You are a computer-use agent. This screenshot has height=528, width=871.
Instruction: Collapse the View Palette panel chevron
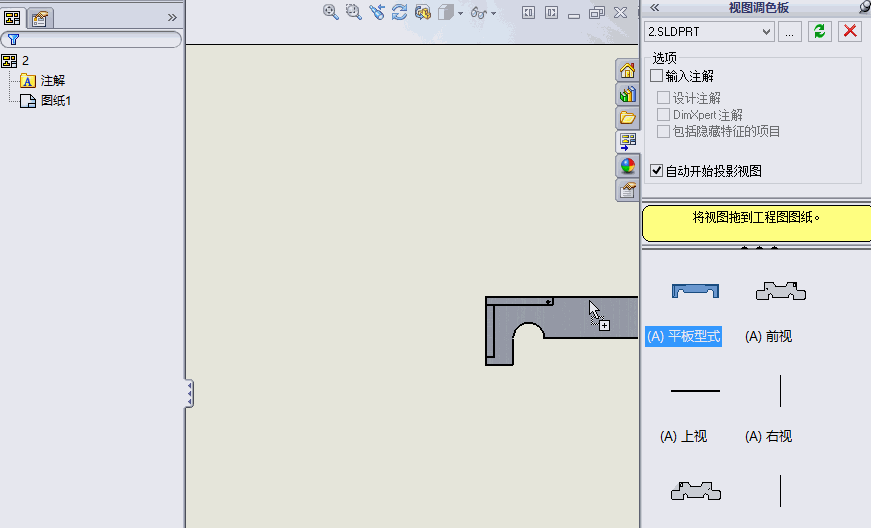(654, 7)
